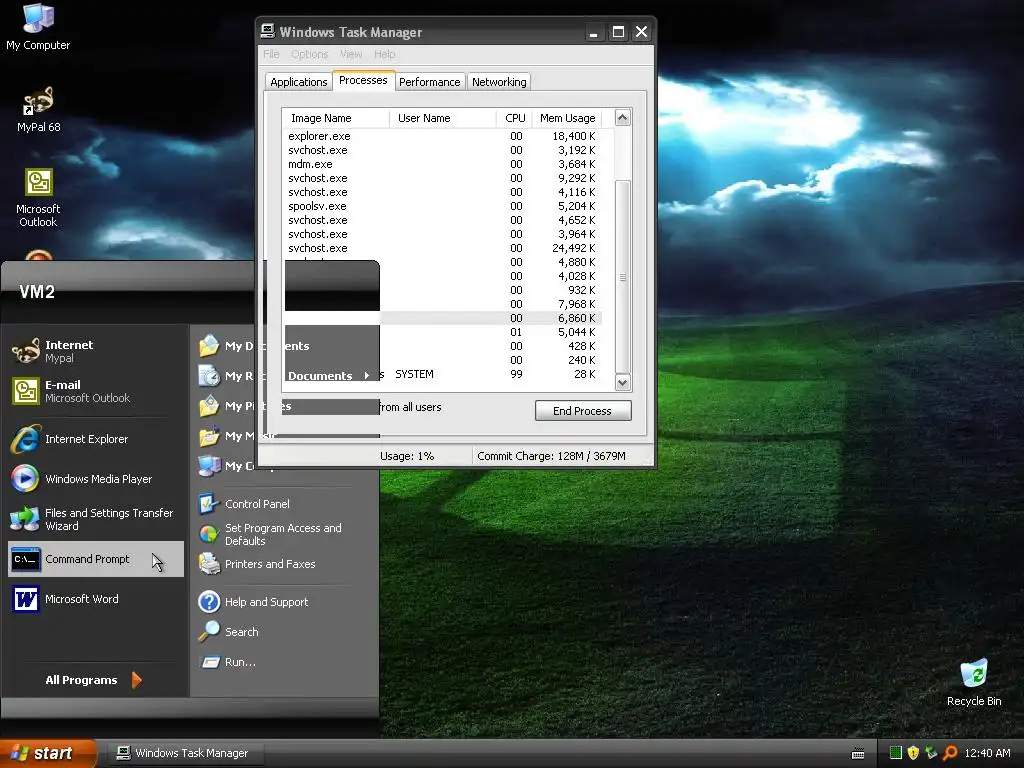Switch to Applications tab in Task Manager

pos(298,82)
